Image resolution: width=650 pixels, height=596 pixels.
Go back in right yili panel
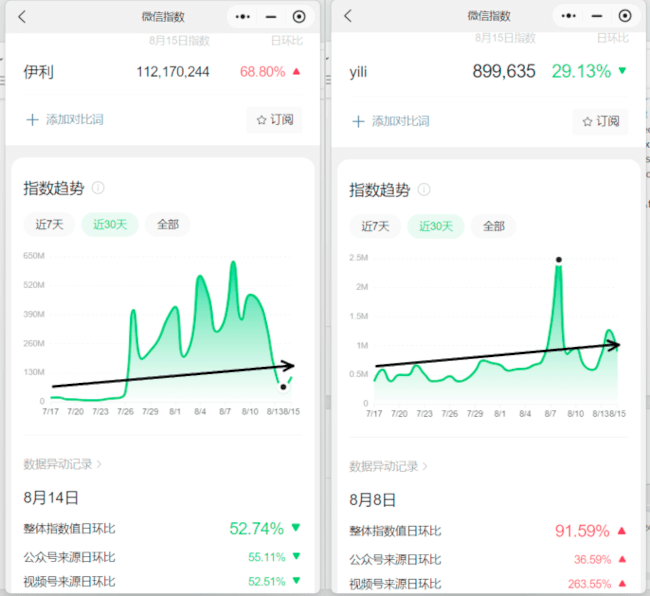pyautogui.click(x=348, y=16)
